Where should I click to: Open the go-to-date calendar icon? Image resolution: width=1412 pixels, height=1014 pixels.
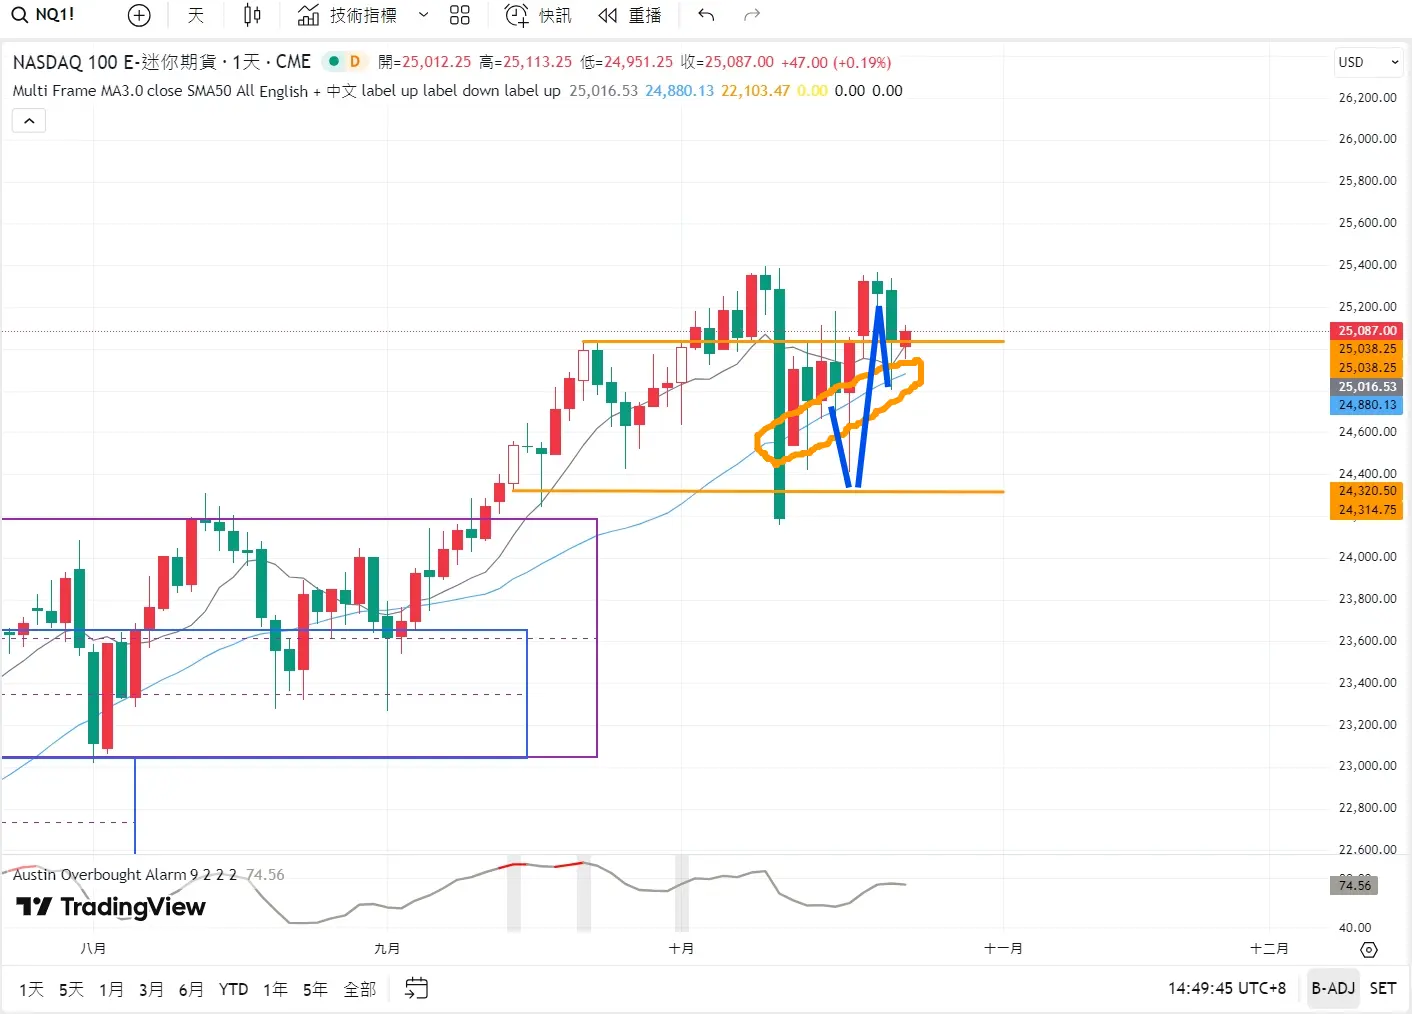(416, 988)
